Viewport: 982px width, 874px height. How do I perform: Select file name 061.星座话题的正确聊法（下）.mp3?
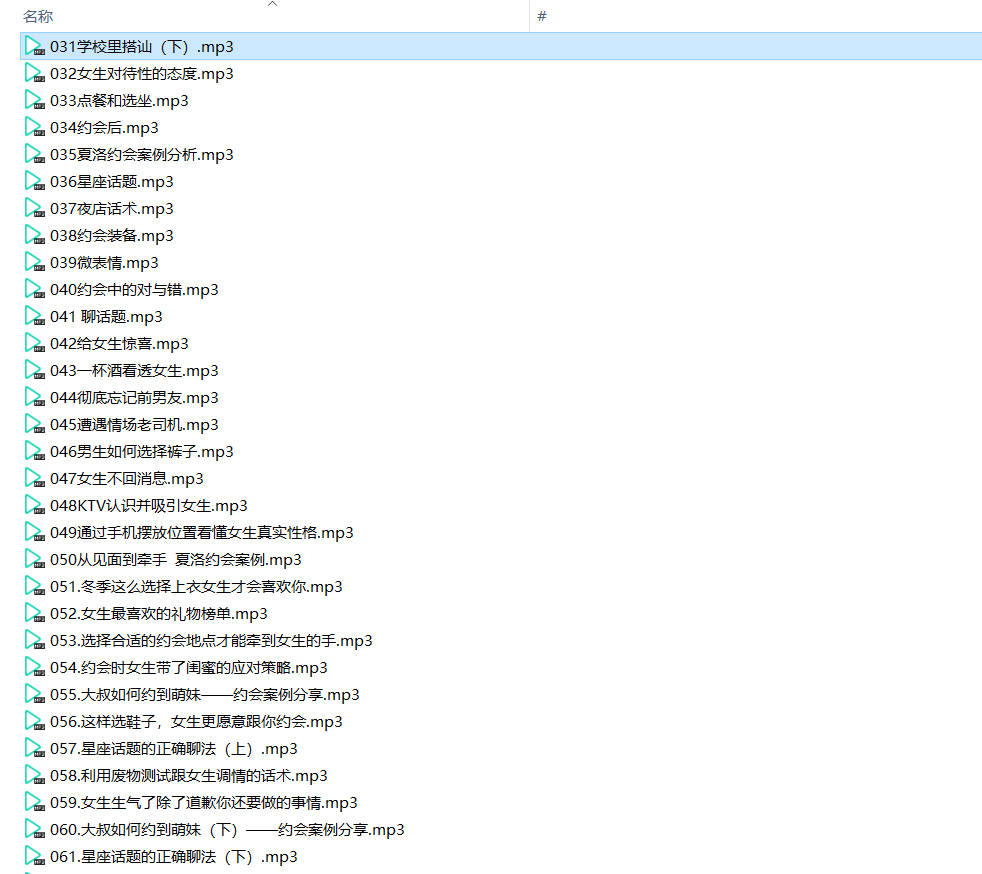point(173,855)
